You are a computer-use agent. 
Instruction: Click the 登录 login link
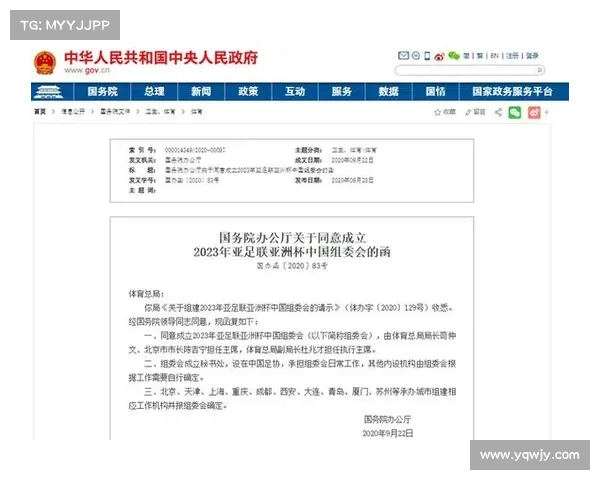tap(532, 56)
